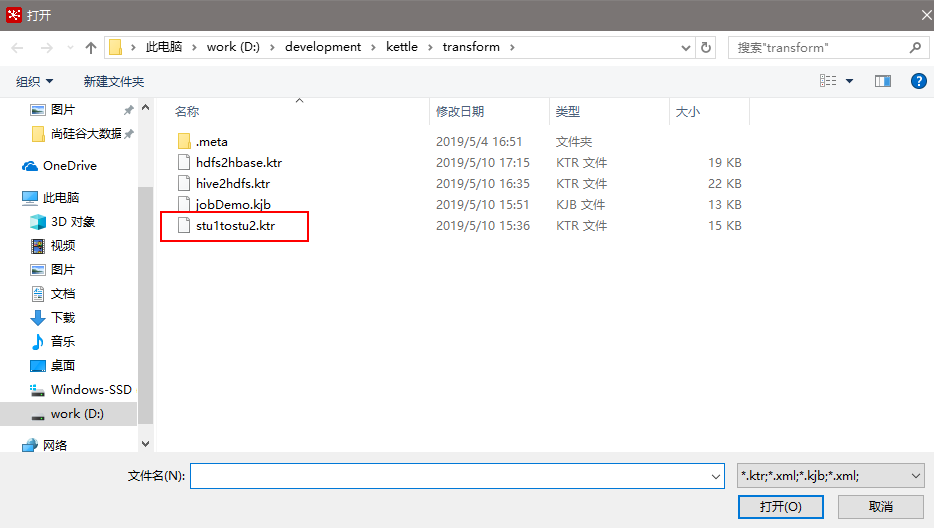Select work (D:) in breadcrumb
This screenshot has width=934, height=528.
click(x=234, y=47)
